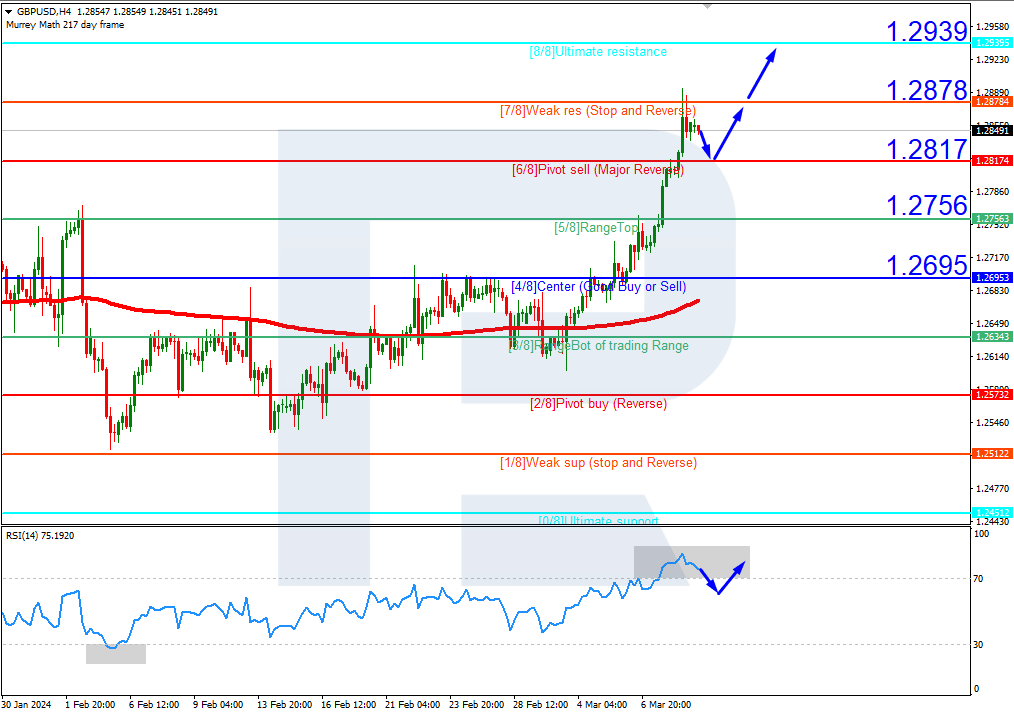Select the [4/8] Center (Good Buy or Sell) label
1014x716 pixels.
pos(600,286)
